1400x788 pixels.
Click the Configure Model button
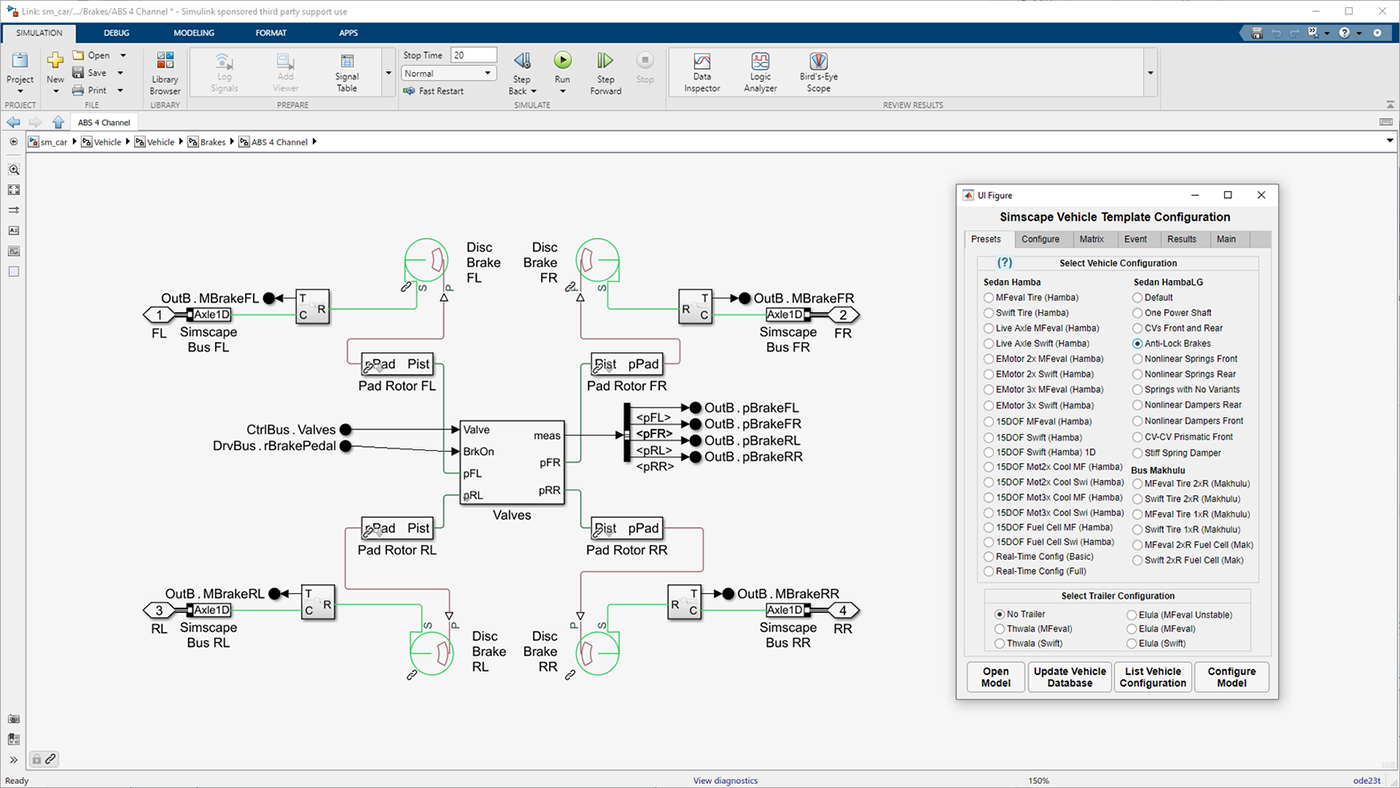point(1231,677)
